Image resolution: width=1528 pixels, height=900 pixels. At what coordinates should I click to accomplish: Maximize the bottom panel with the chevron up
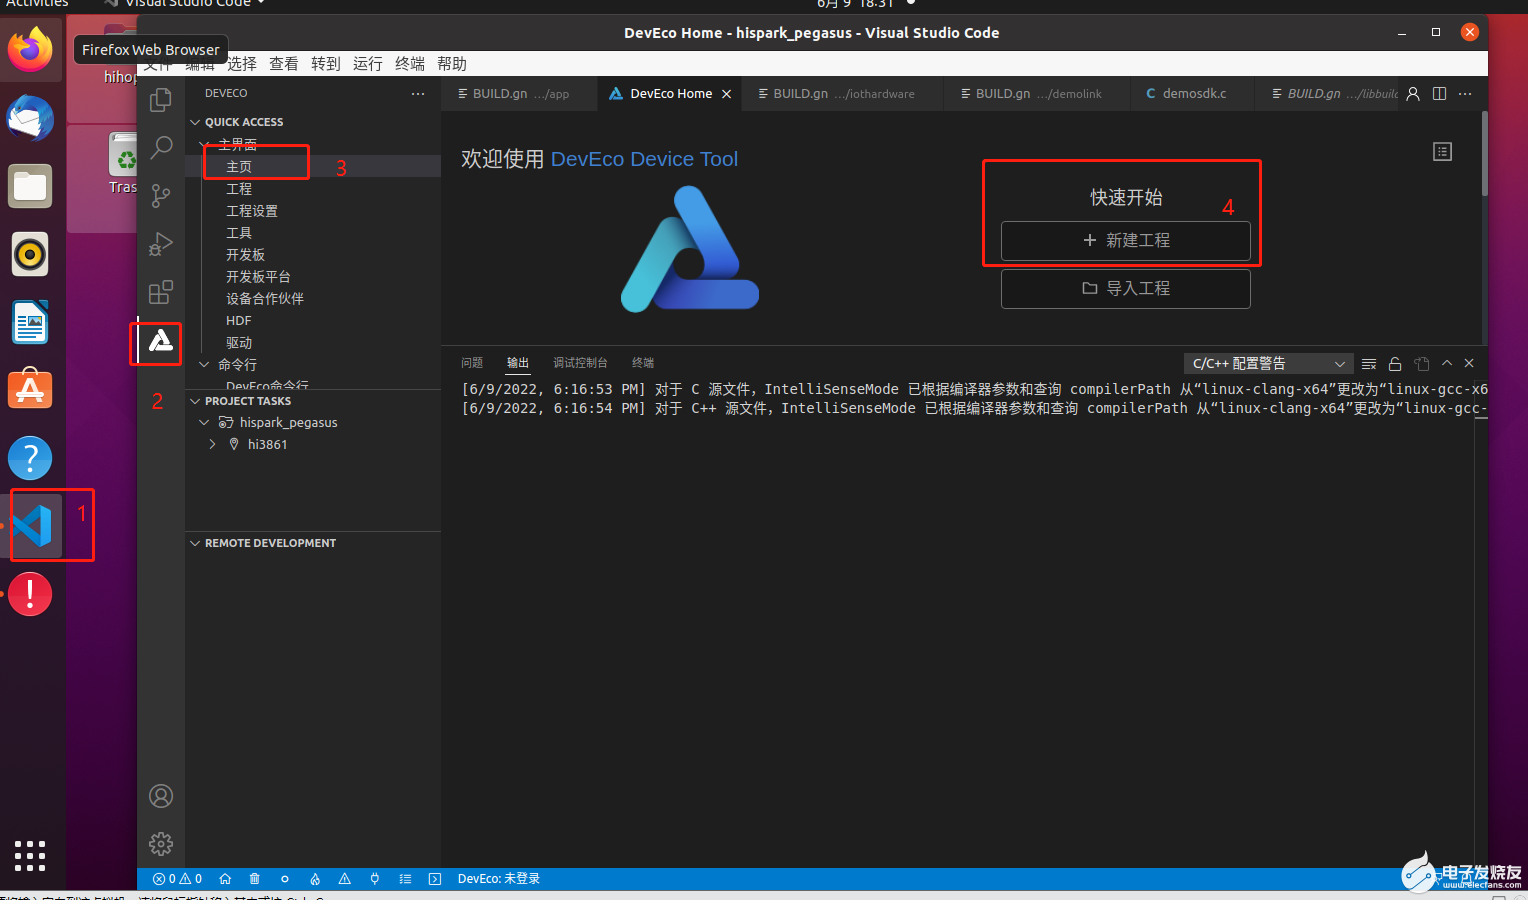coord(1447,363)
